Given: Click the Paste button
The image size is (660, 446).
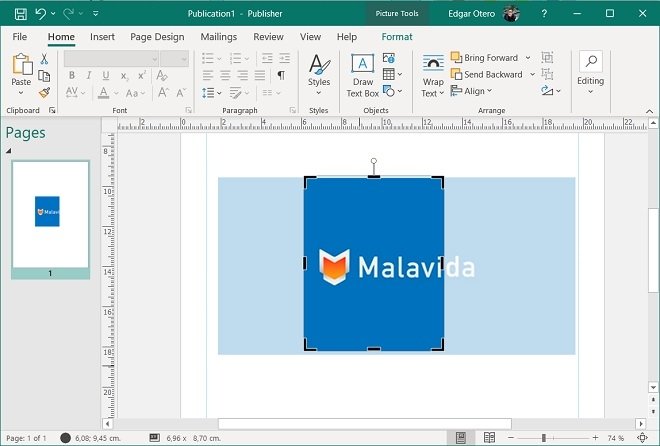Looking at the screenshot, I should point(21,69).
